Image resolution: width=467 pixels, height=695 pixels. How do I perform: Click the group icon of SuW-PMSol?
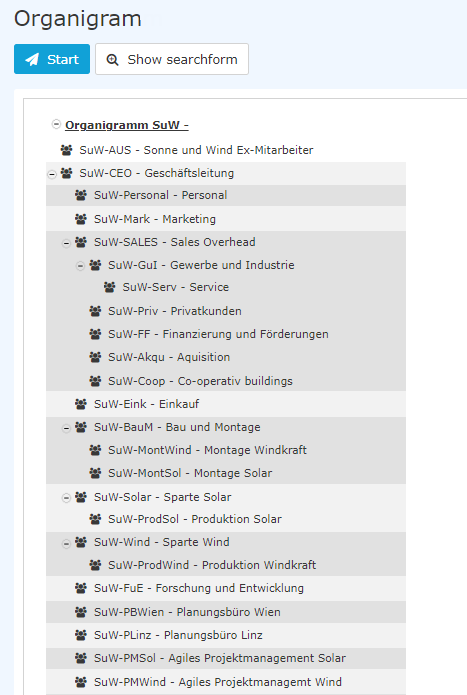point(81,658)
